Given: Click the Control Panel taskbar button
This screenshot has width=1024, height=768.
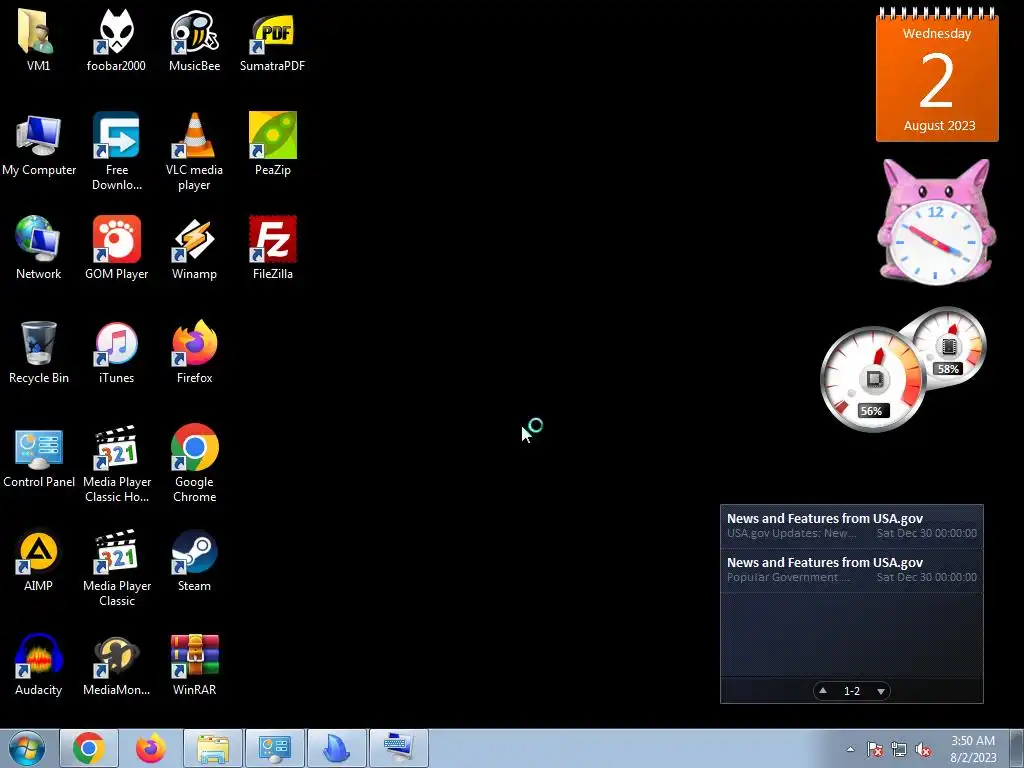Looking at the screenshot, I should tap(275, 748).
